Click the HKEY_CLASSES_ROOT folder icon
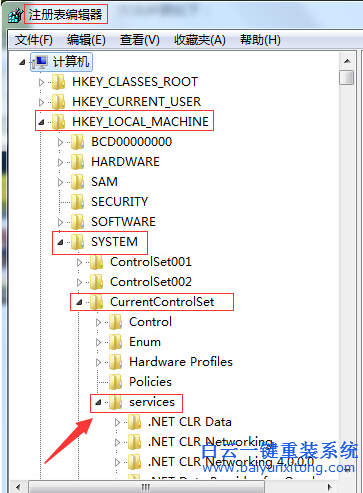The width and height of the screenshot is (363, 493). (59, 82)
